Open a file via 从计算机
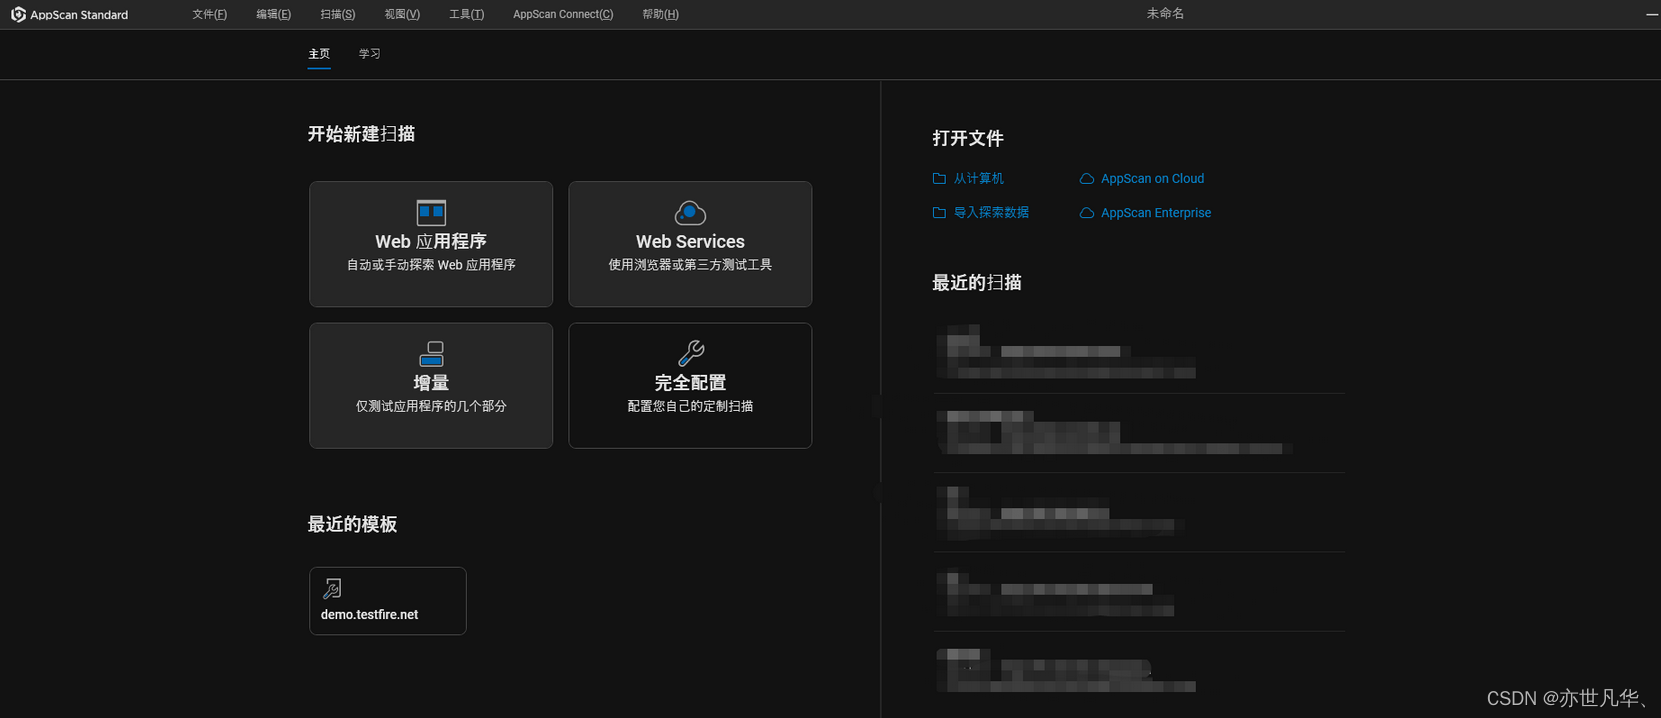 978,179
